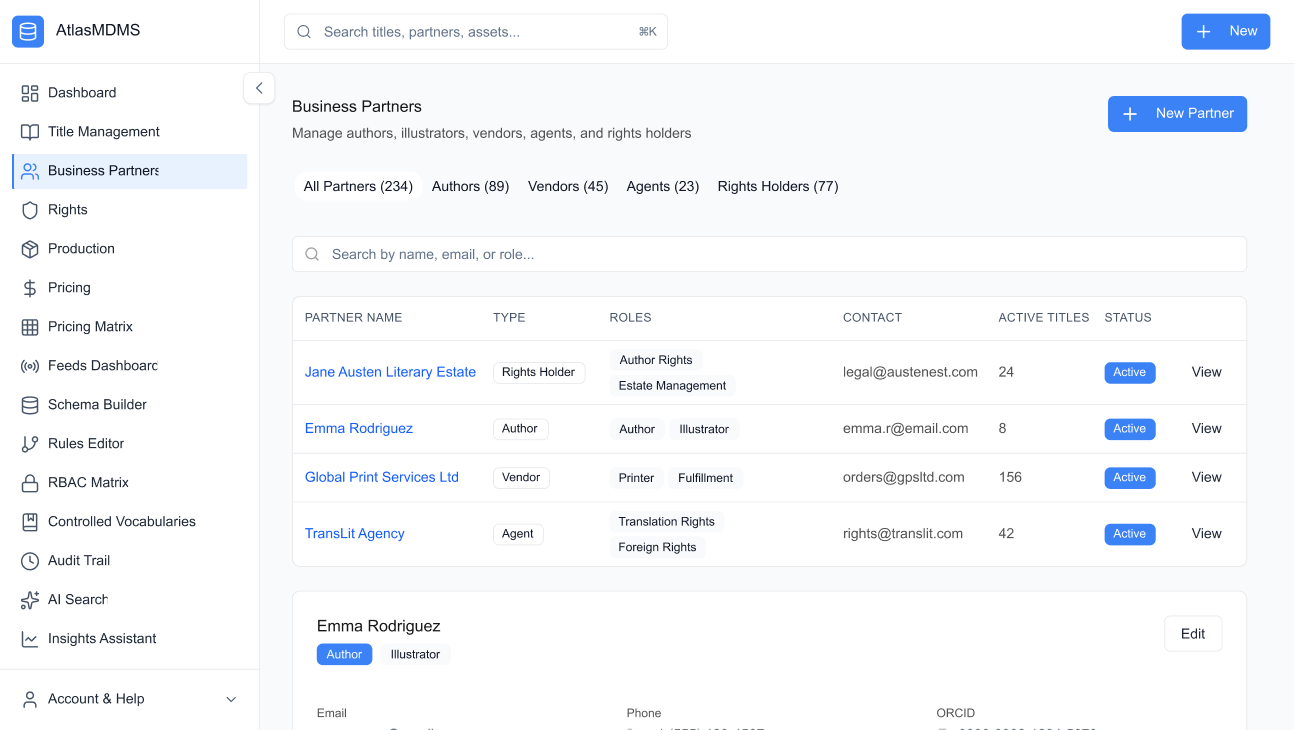This screenshot has width=1295, height=730.
Task: Focus the search by name, email, or role field
Action: (769, 254)
